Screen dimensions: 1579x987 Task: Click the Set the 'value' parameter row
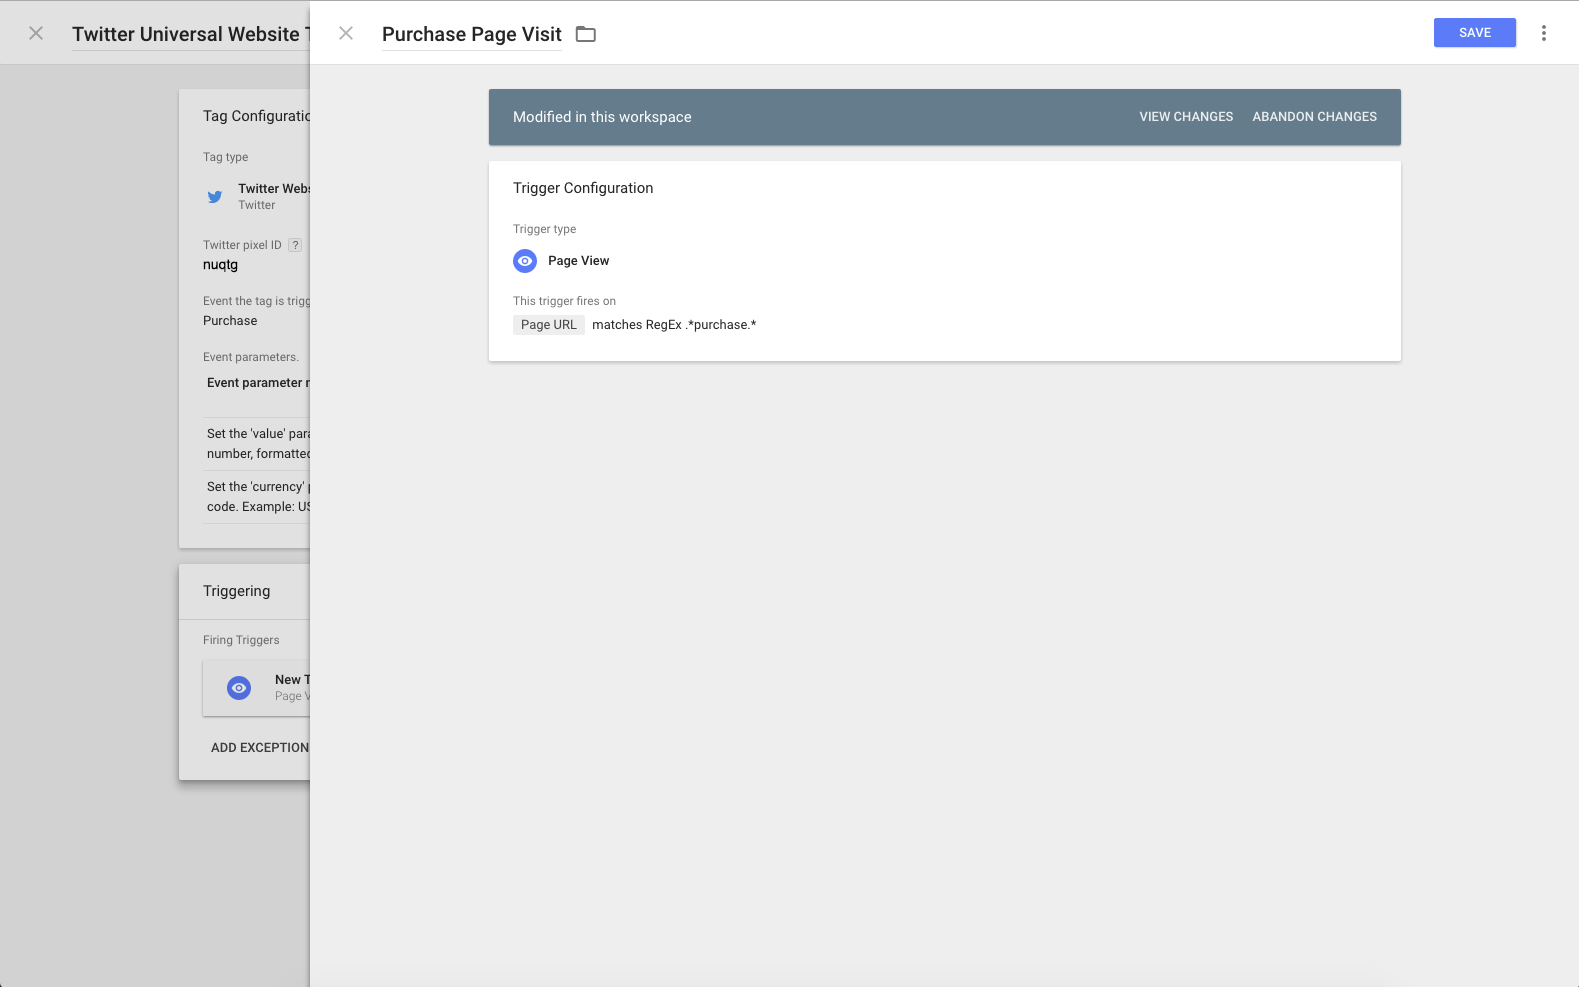click(x=258, y=444)
